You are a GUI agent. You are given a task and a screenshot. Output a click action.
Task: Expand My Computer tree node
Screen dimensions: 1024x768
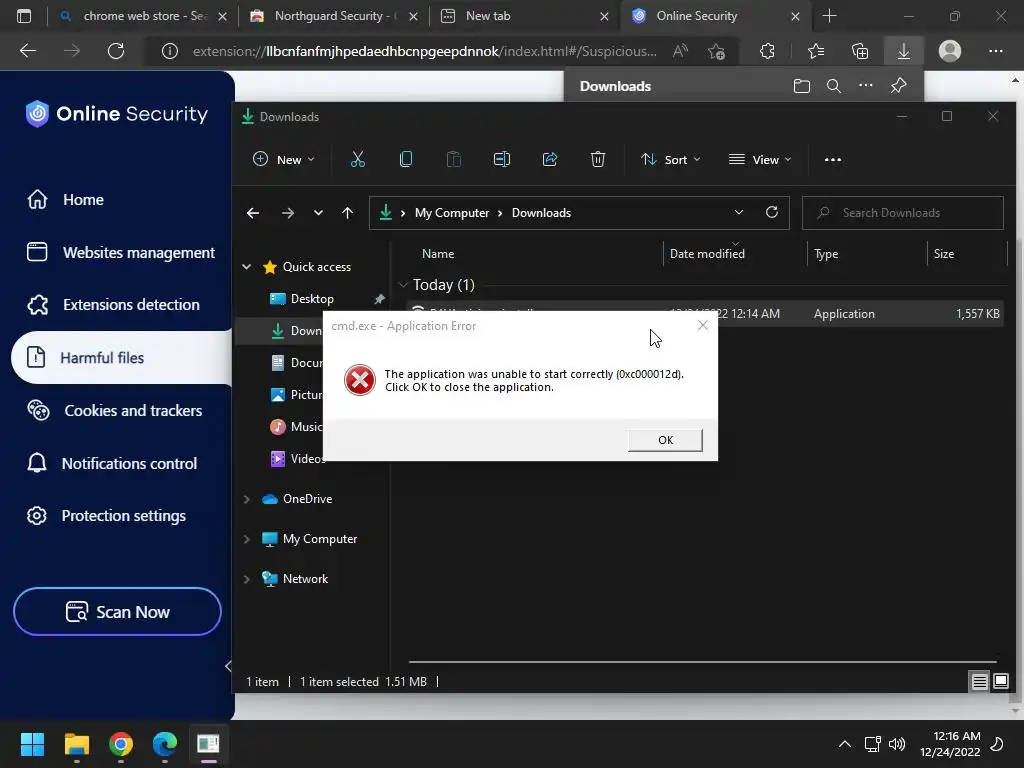pos(247,539)
